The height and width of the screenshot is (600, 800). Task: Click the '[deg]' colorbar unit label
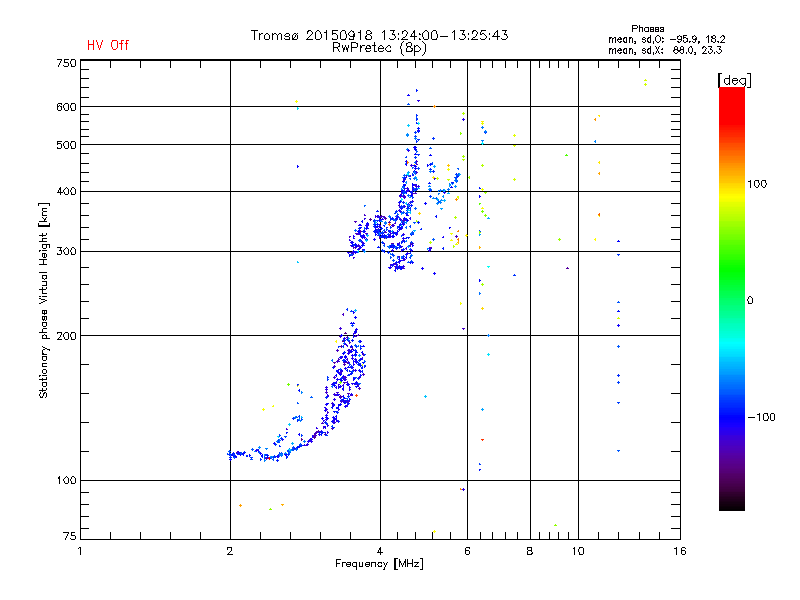734,80
